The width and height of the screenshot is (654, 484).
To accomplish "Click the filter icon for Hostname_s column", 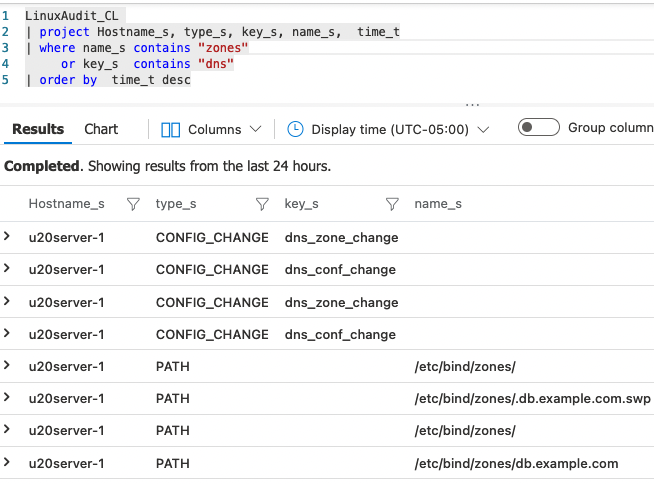I will pyautogui.click(x=133, y=204).
